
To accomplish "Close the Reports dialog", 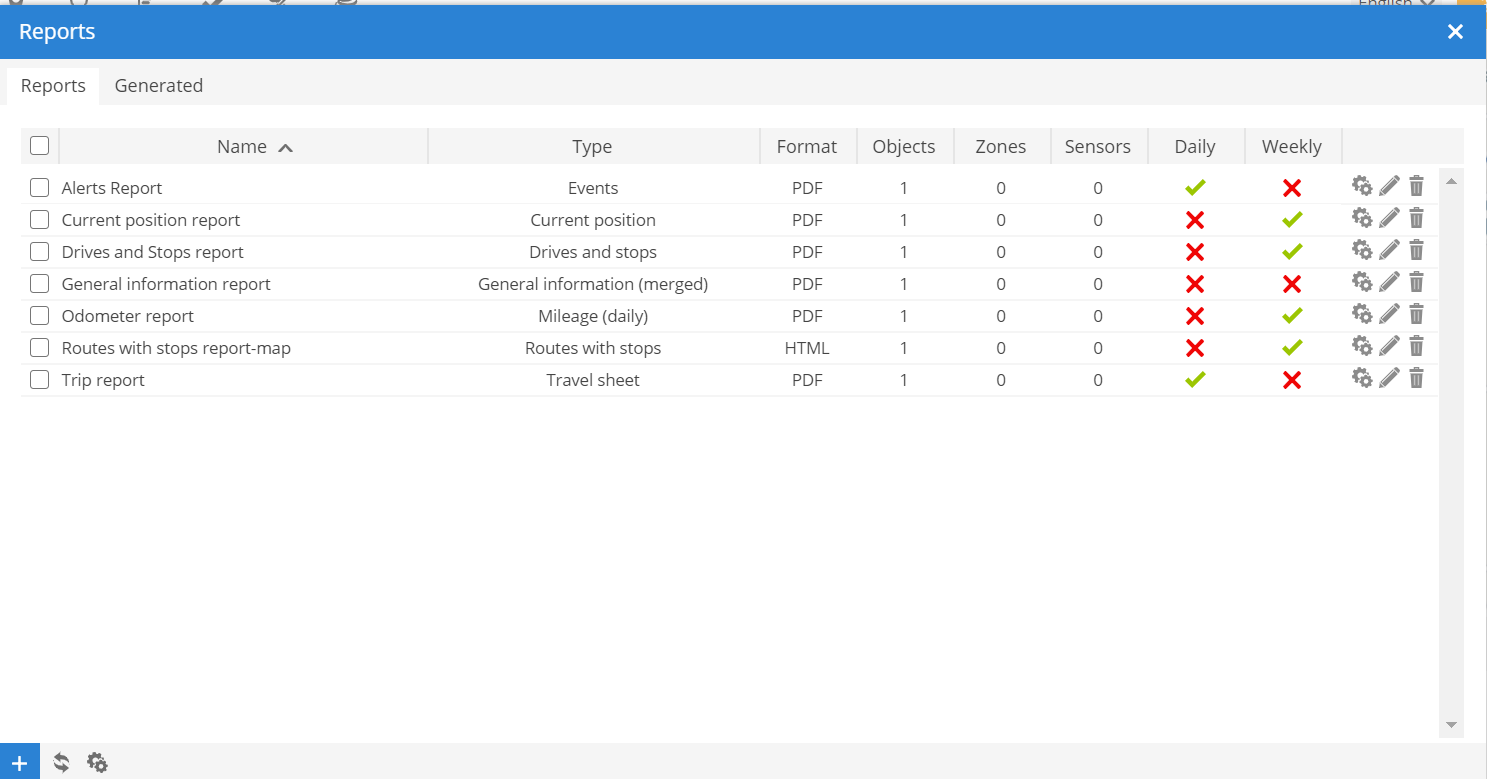I will click(1455, 32).
